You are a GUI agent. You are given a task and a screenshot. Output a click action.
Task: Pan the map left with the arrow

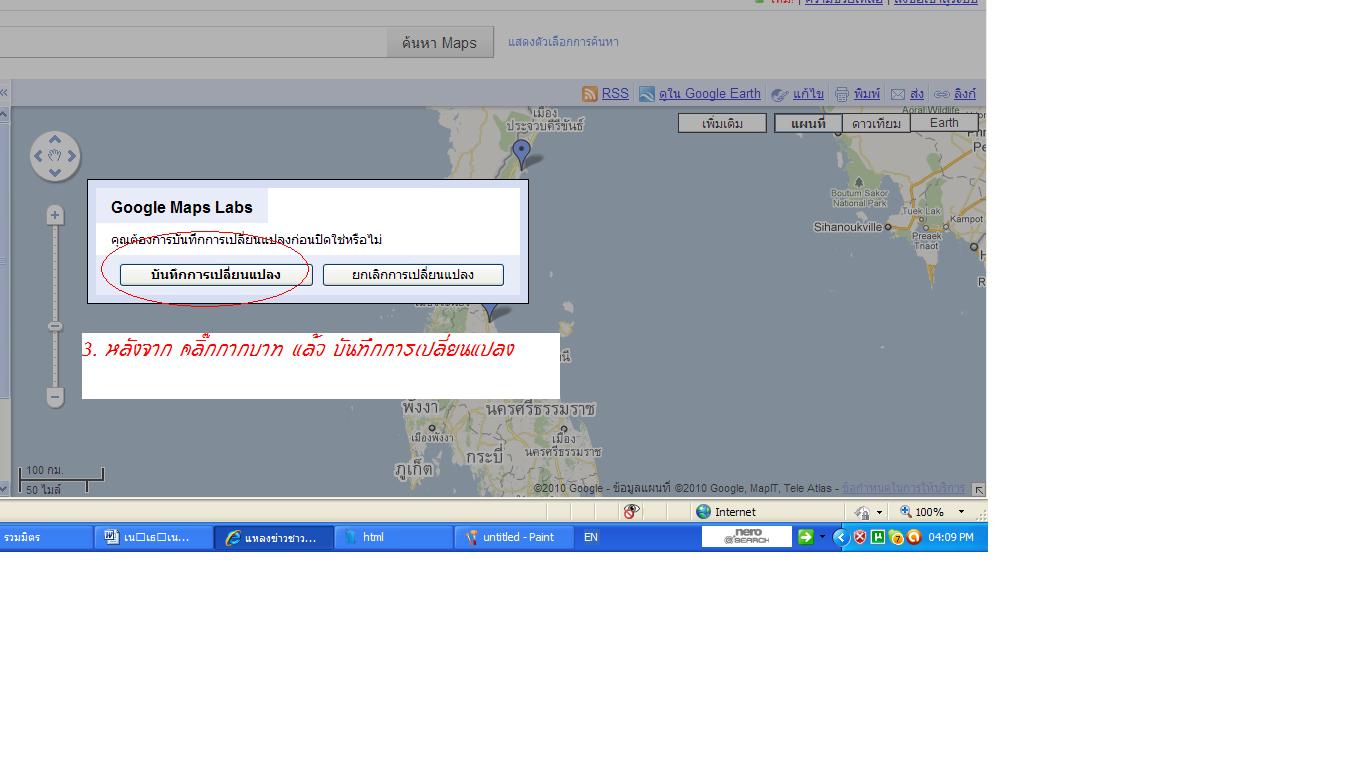pyautogui.click(x=39, y=156)
